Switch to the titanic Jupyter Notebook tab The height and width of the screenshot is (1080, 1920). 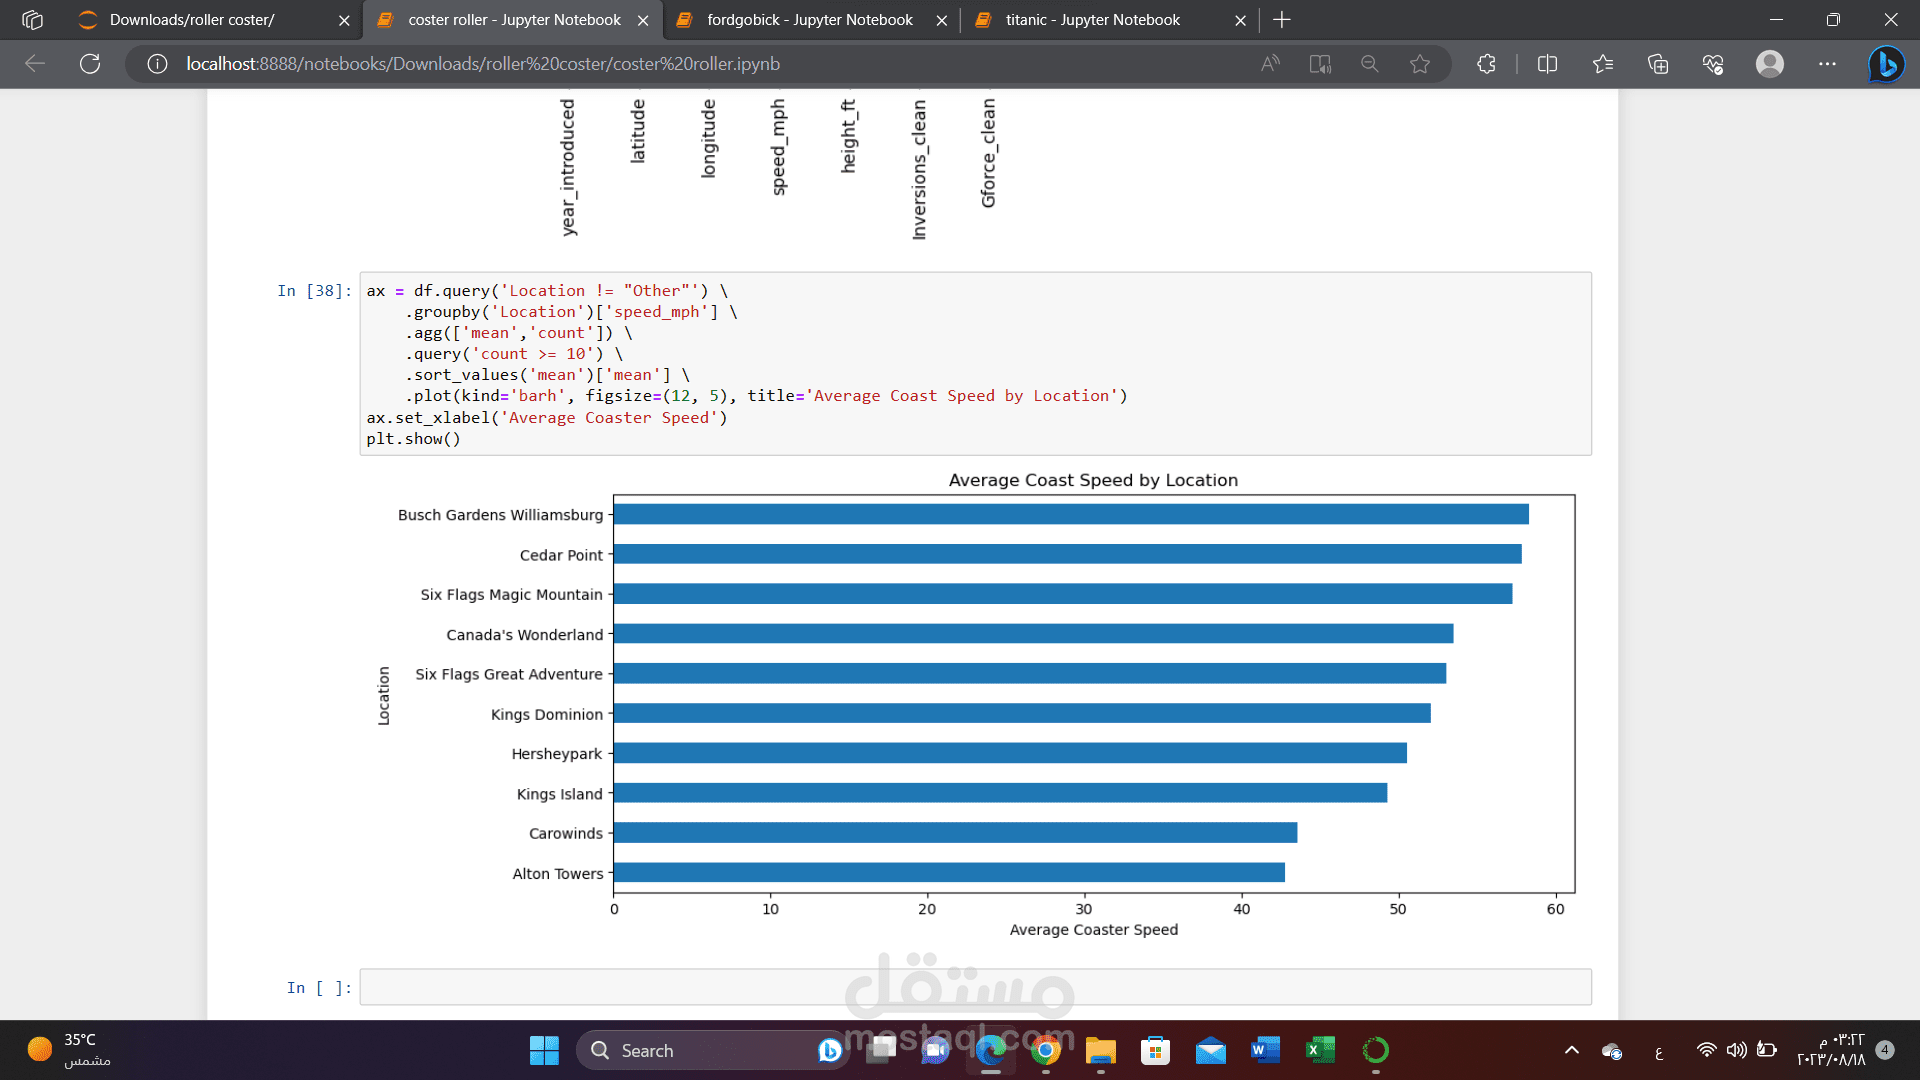[1092, 20]
